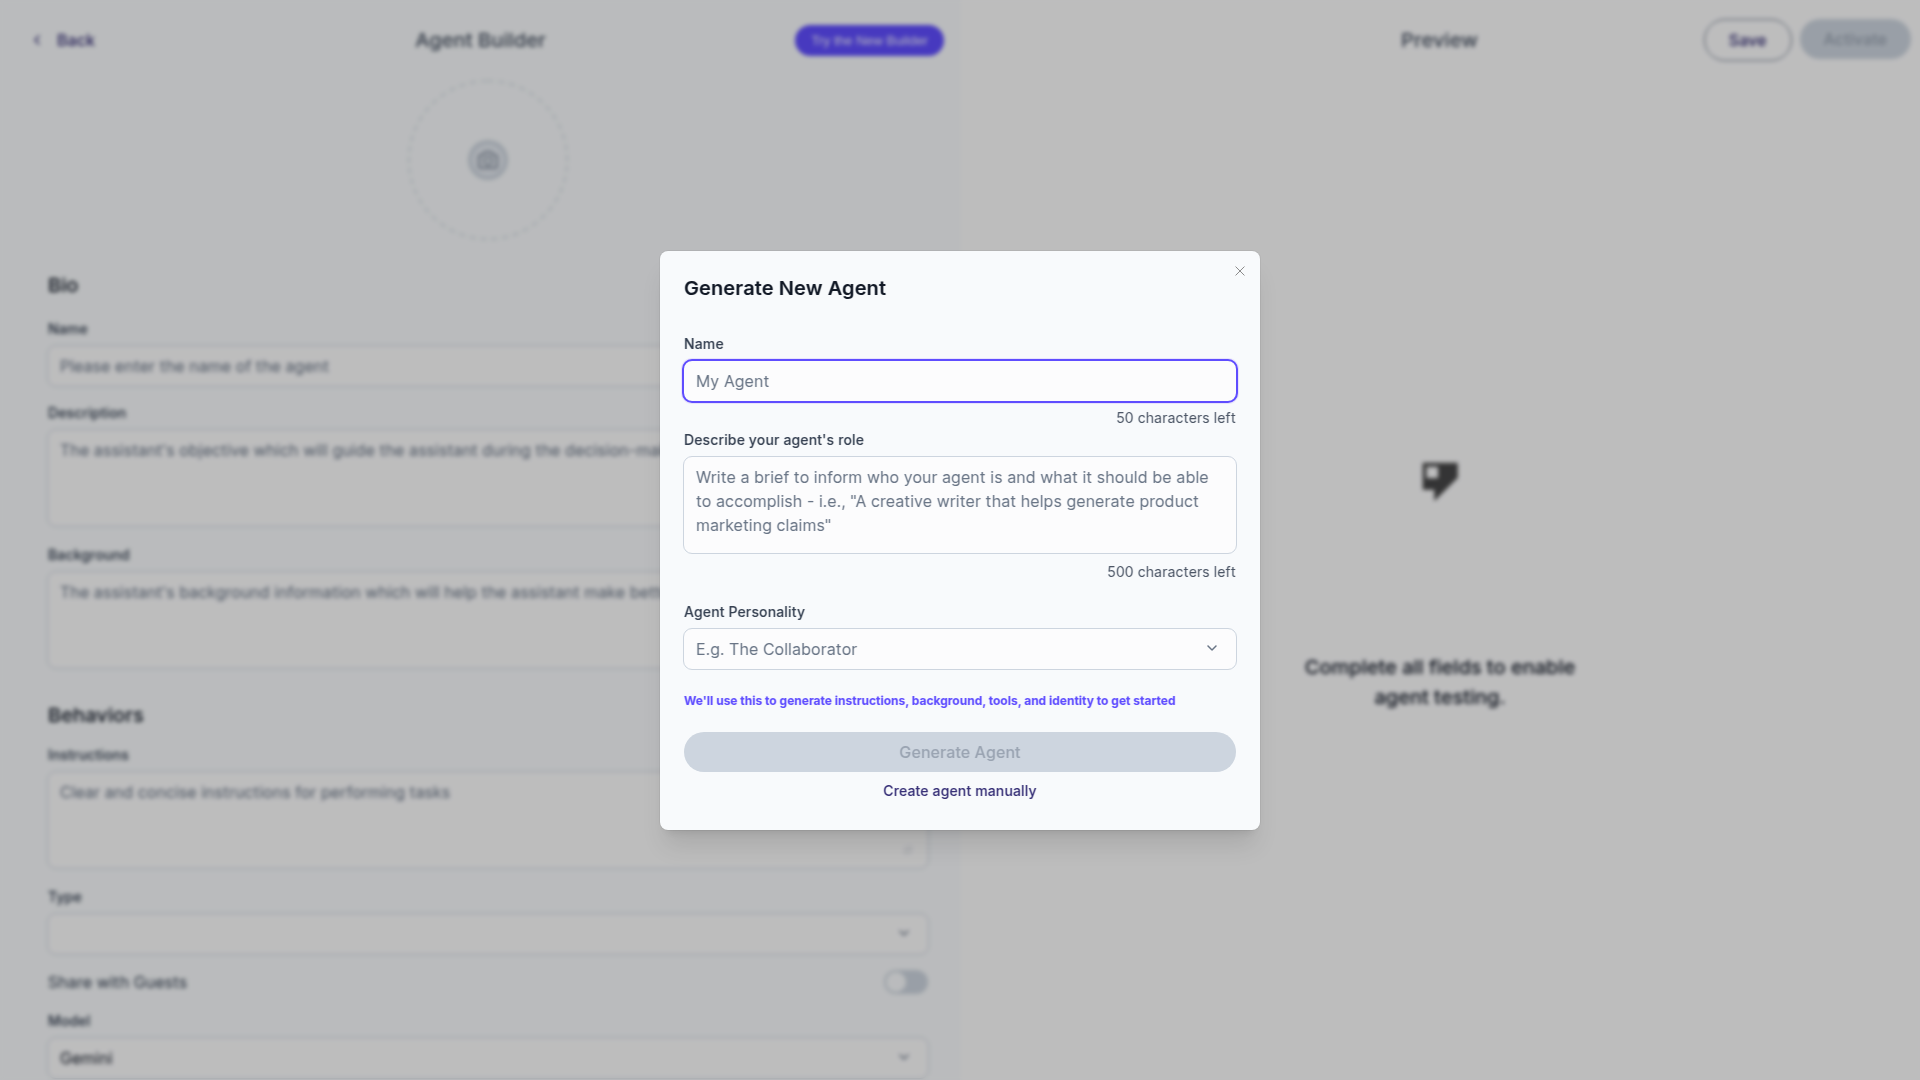
Task: Click the Instructions textarea resize handle
Action: point(908,848)
